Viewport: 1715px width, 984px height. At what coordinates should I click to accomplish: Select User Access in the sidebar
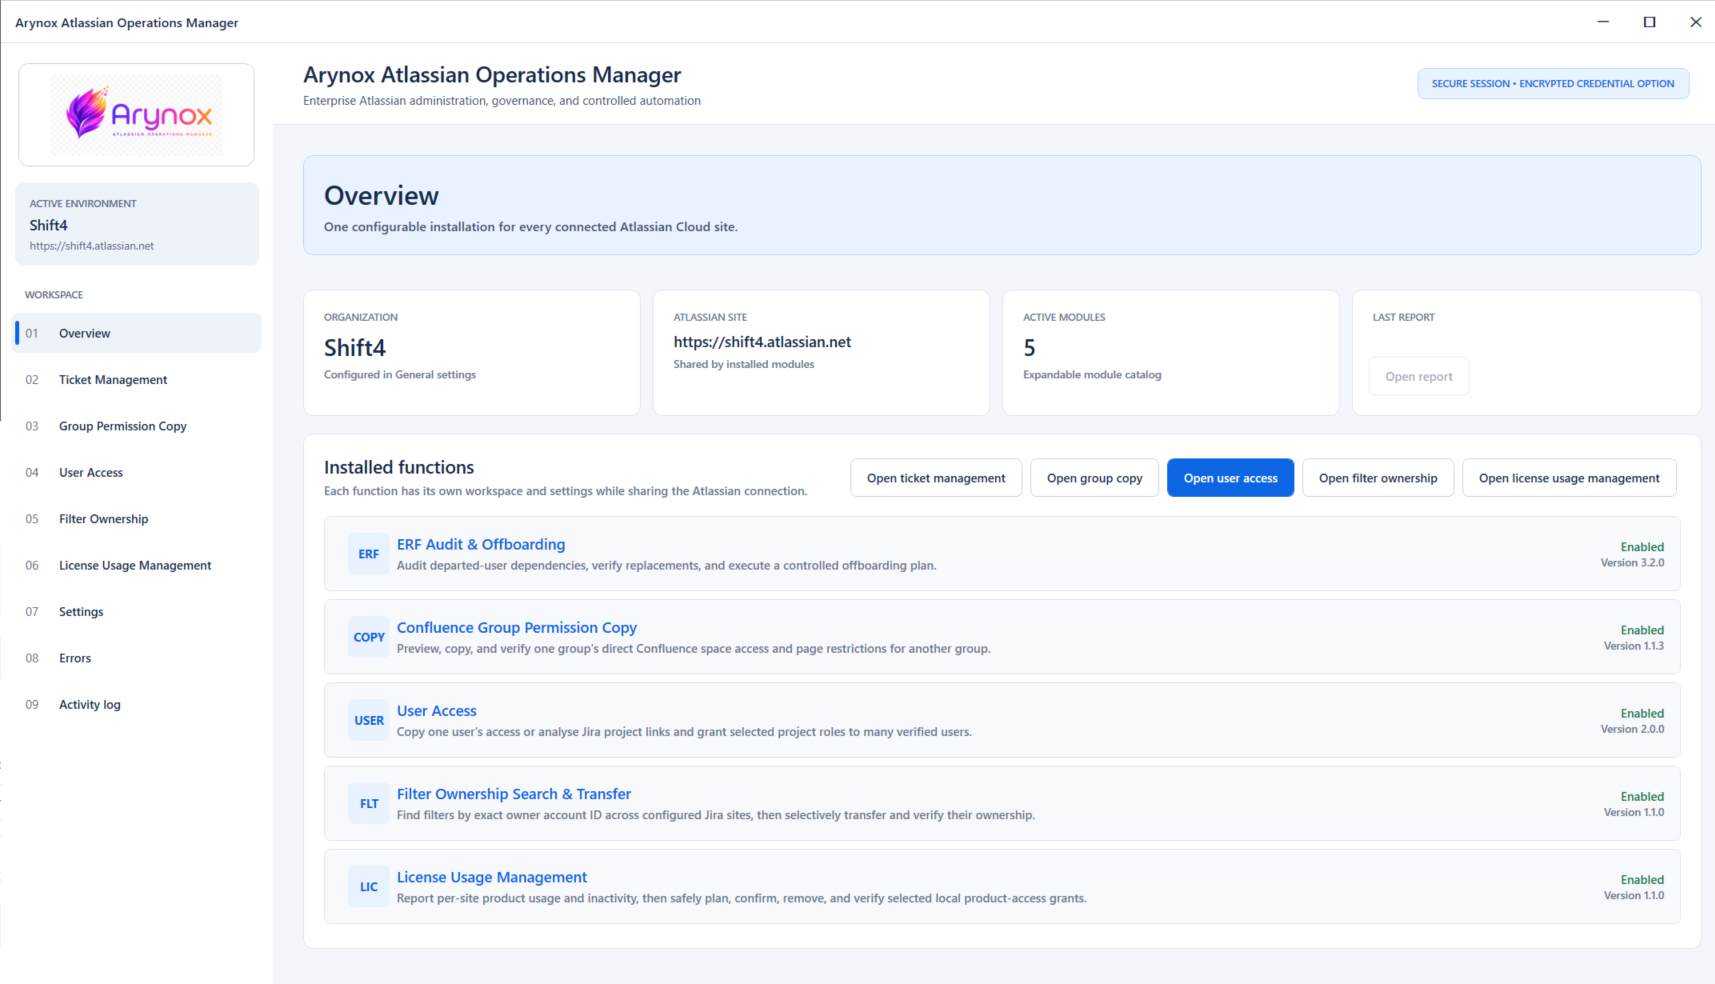pyautogui.click(x=137, y=472)
